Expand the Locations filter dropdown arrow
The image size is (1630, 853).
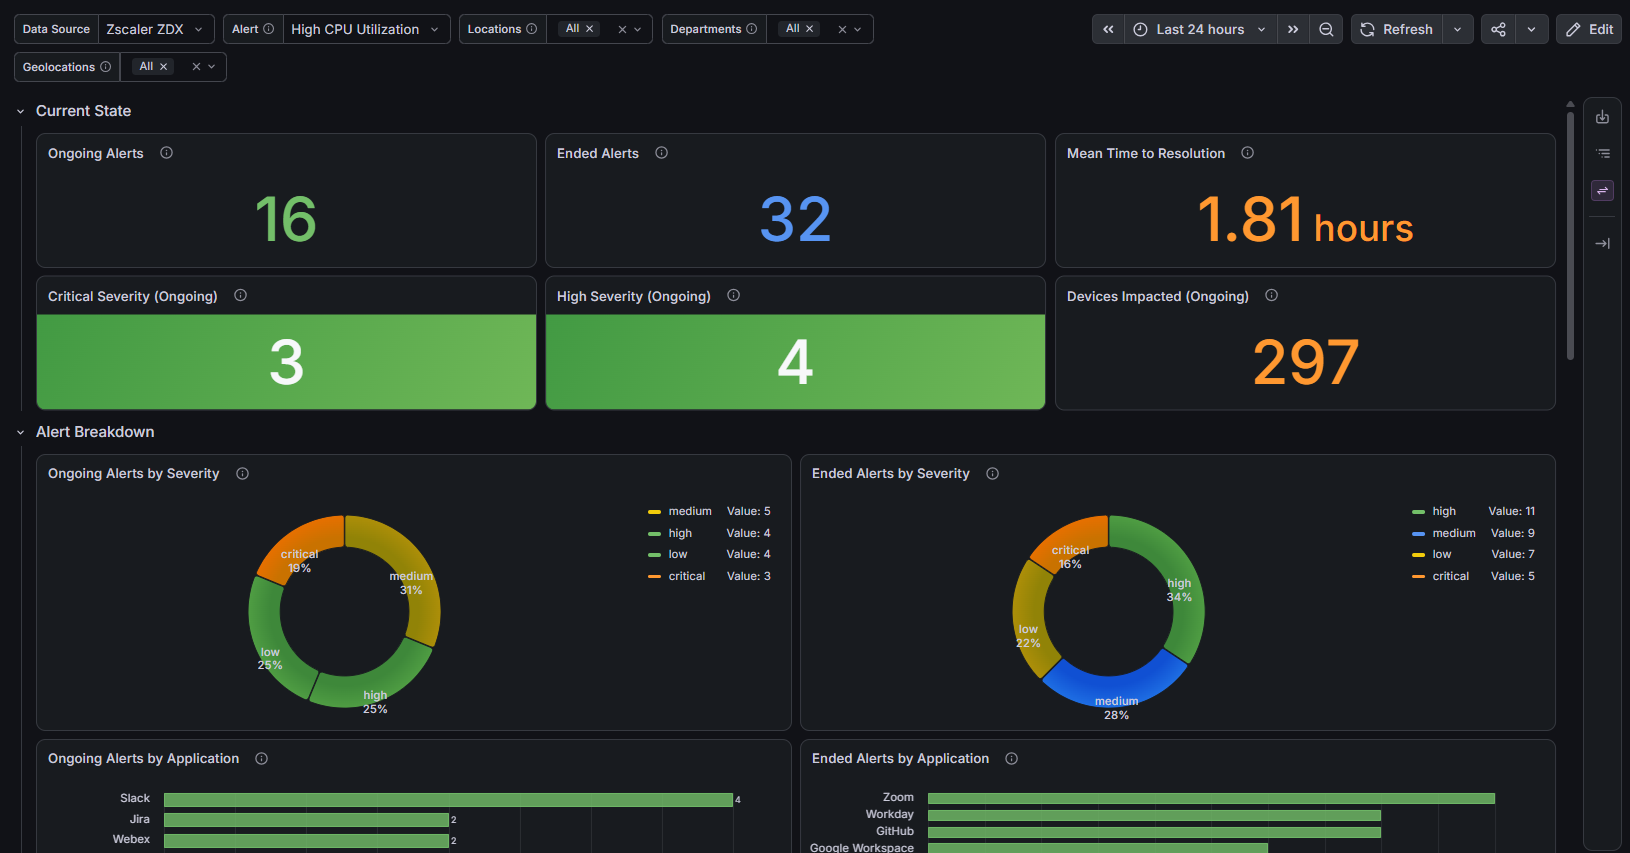point(638,30)
